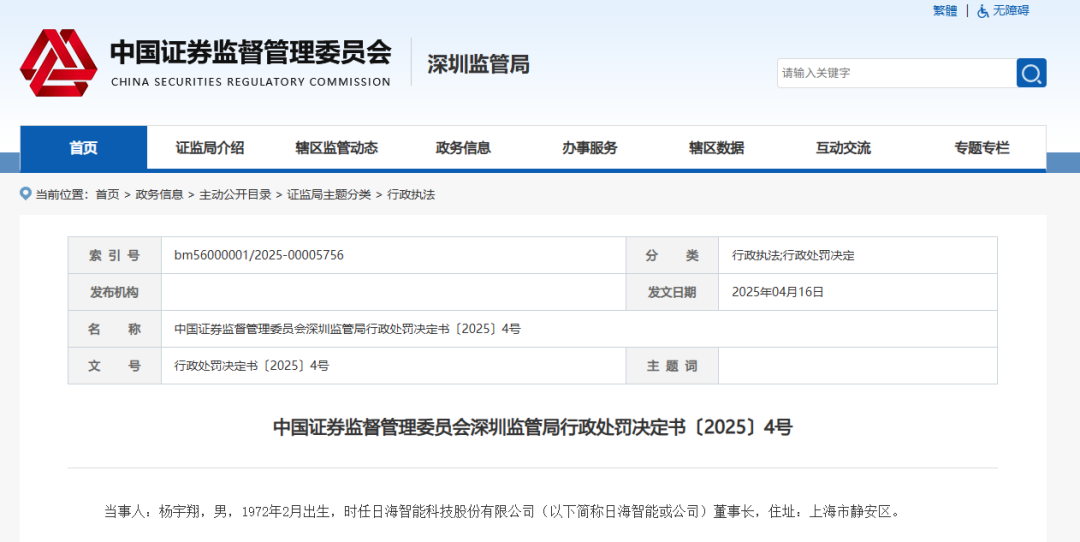Click the accessibility wheelchair icon

point(983,11)
